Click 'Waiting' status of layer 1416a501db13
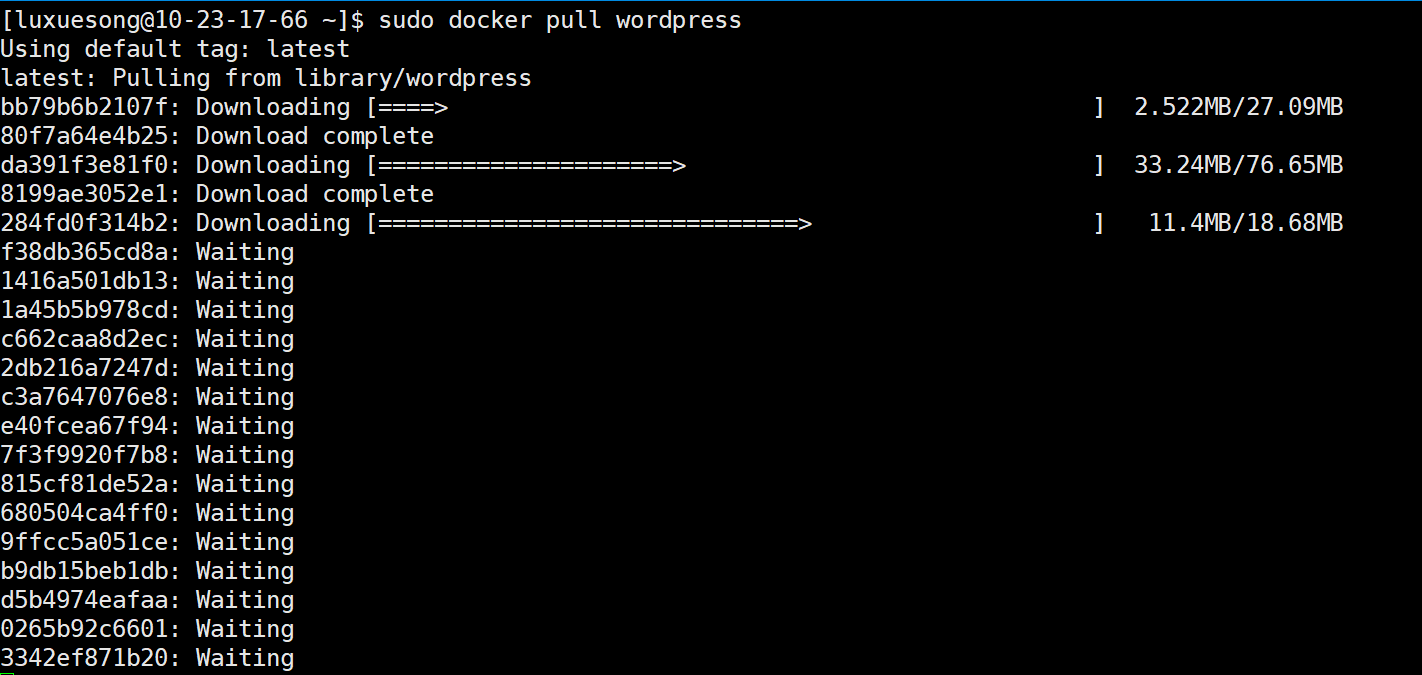The image size is (1422, 675). [245, 281]
